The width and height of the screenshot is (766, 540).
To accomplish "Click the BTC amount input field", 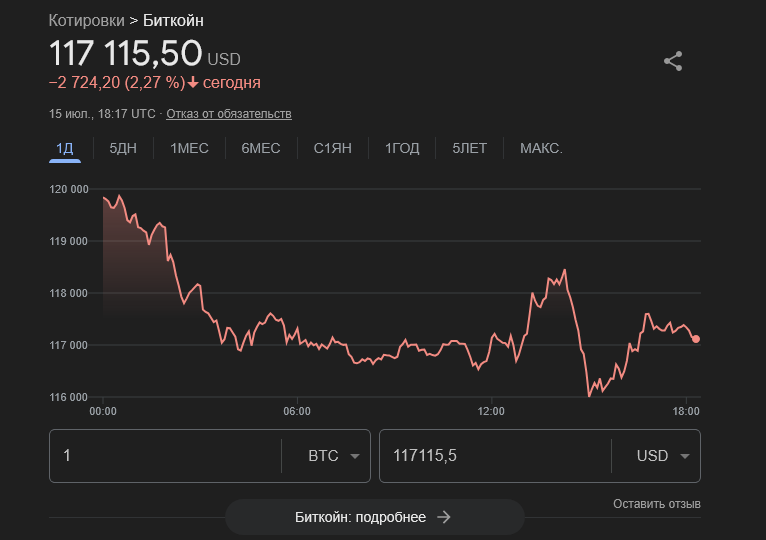I will (x=165, y=456).
